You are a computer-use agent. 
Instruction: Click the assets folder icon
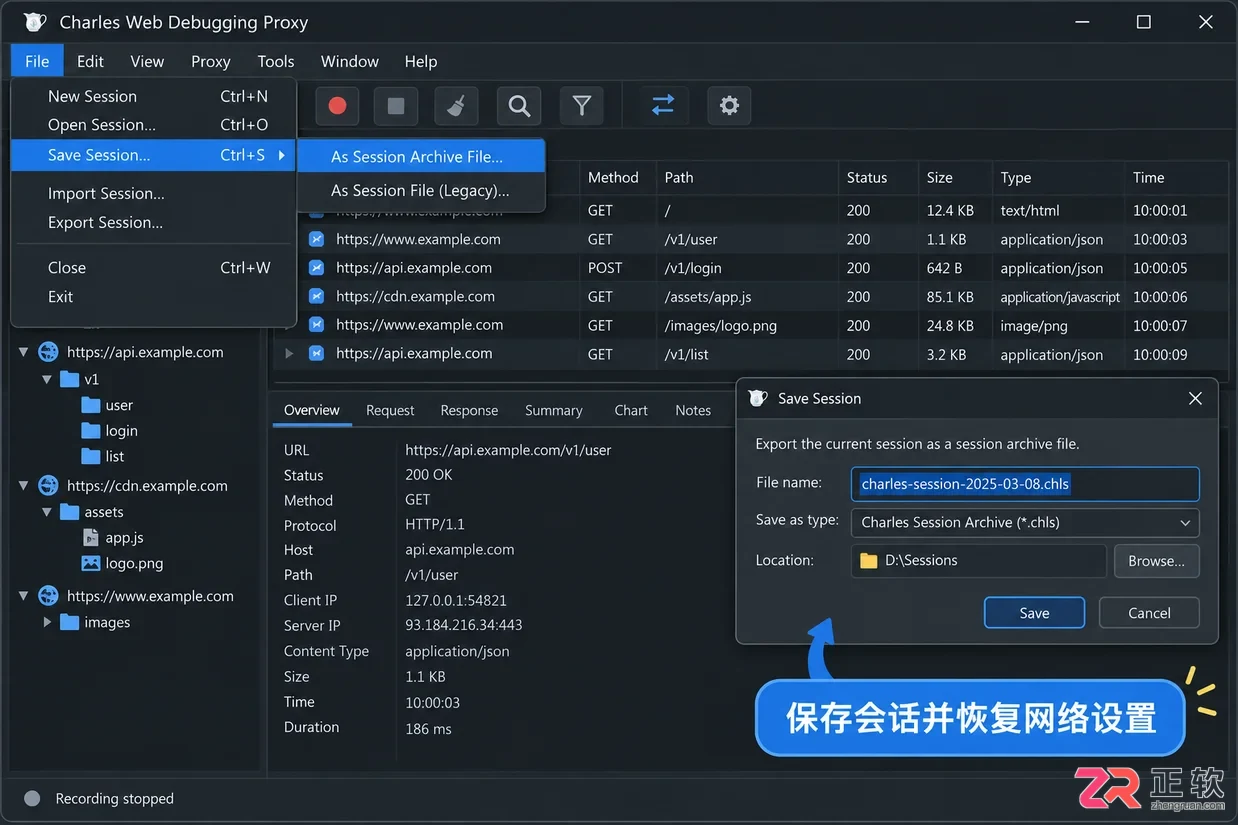coord(69,512)
